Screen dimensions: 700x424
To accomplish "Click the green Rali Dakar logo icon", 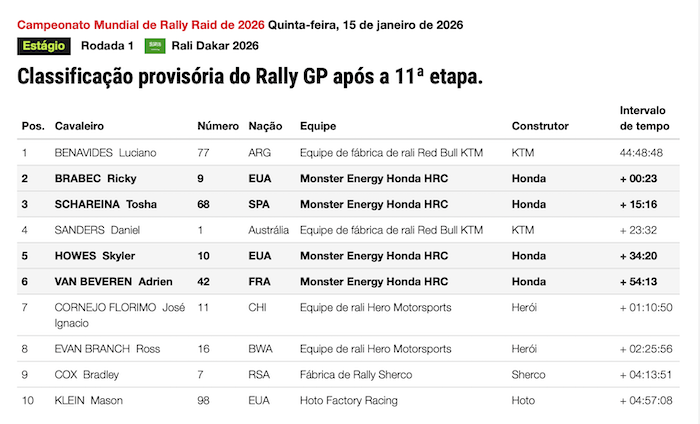I will click(x=155, y=45).
